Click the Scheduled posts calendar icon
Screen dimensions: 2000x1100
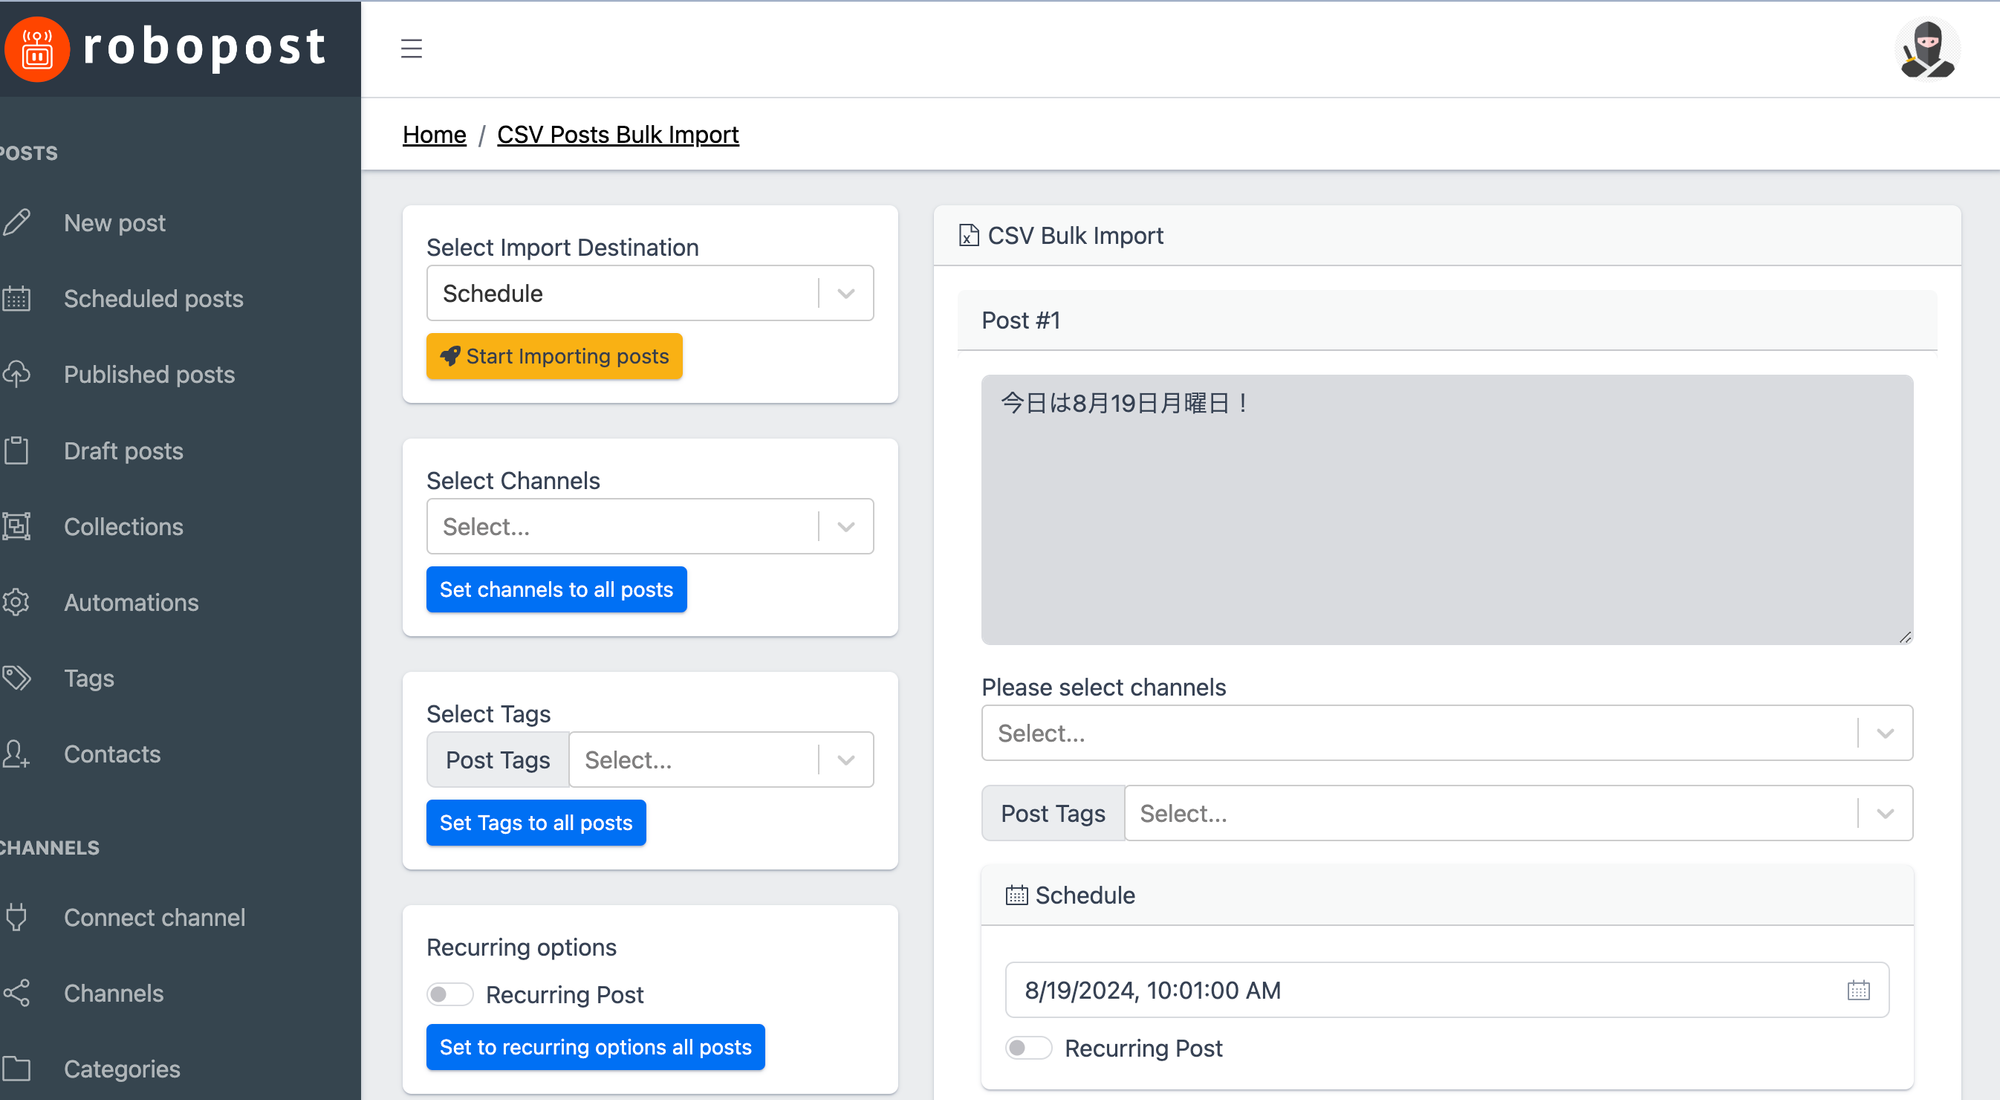tap(17, 298)
